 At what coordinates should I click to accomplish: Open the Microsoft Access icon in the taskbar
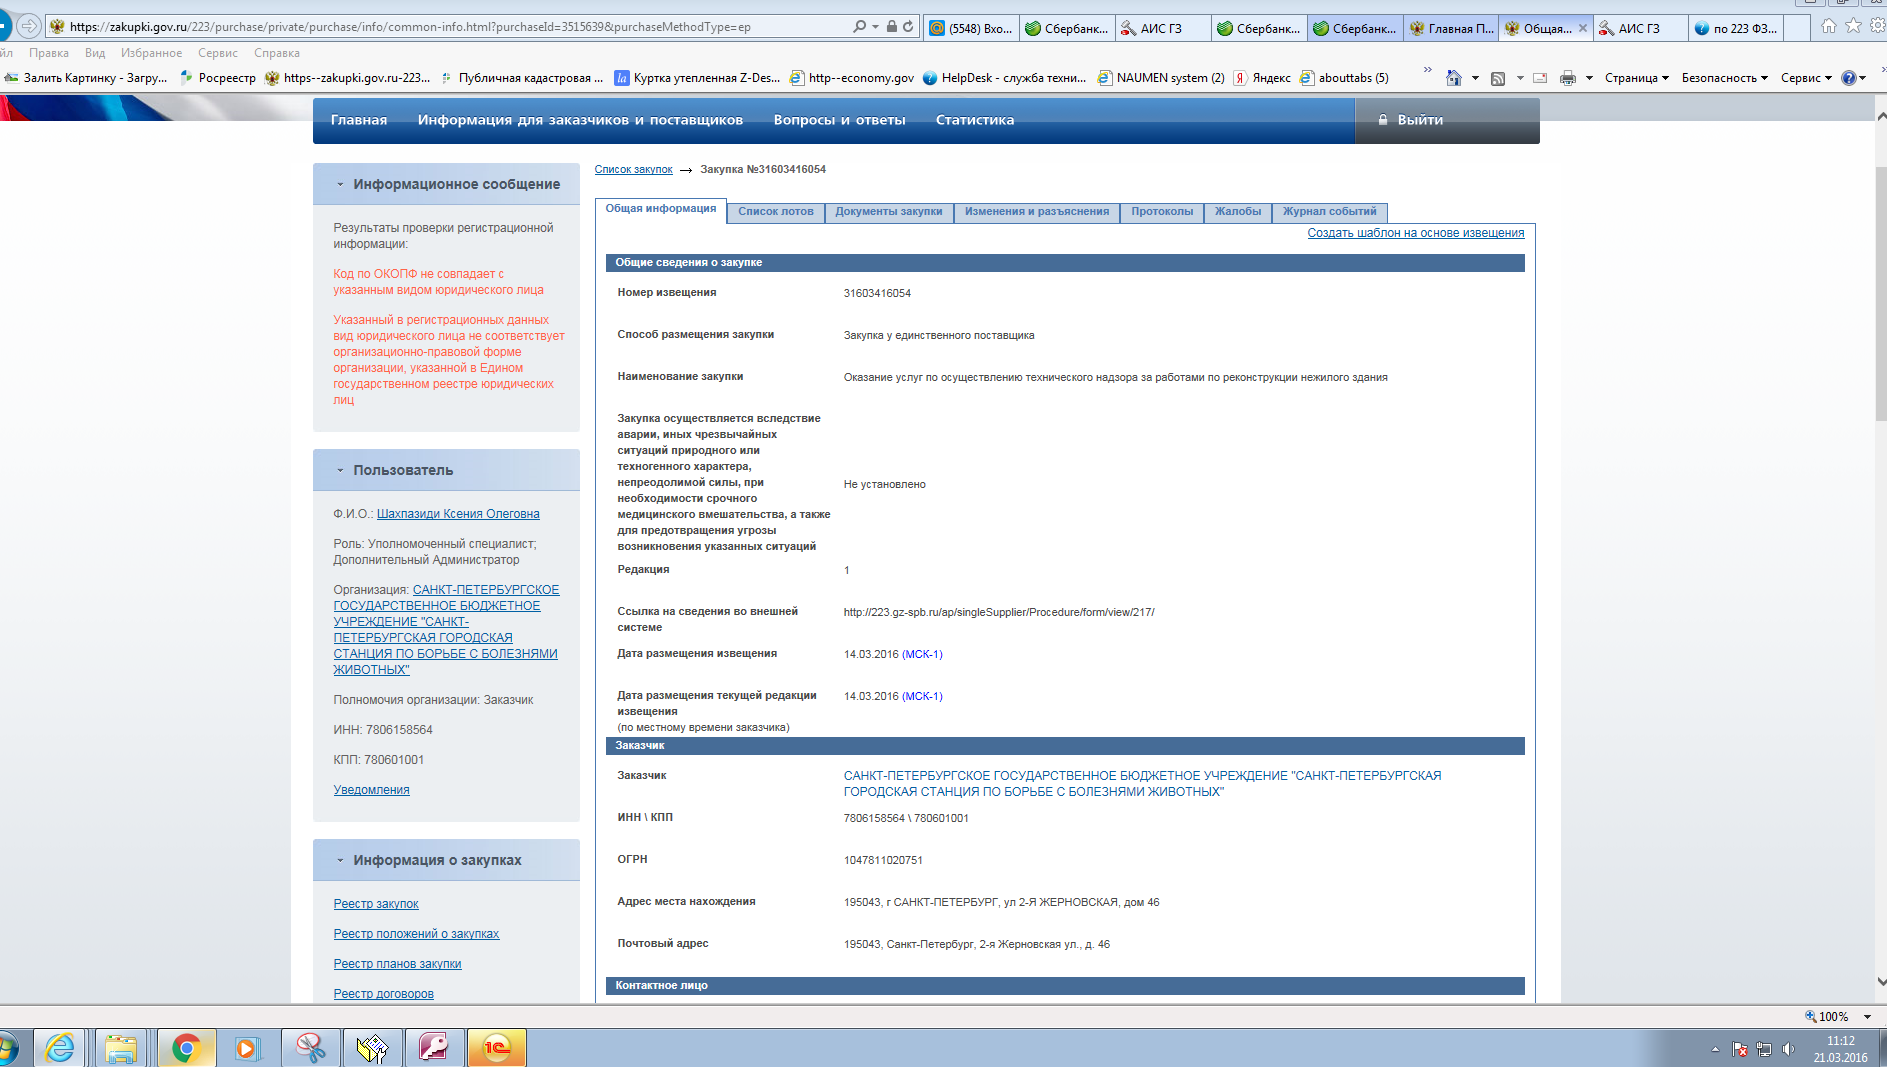point(434,1048)
